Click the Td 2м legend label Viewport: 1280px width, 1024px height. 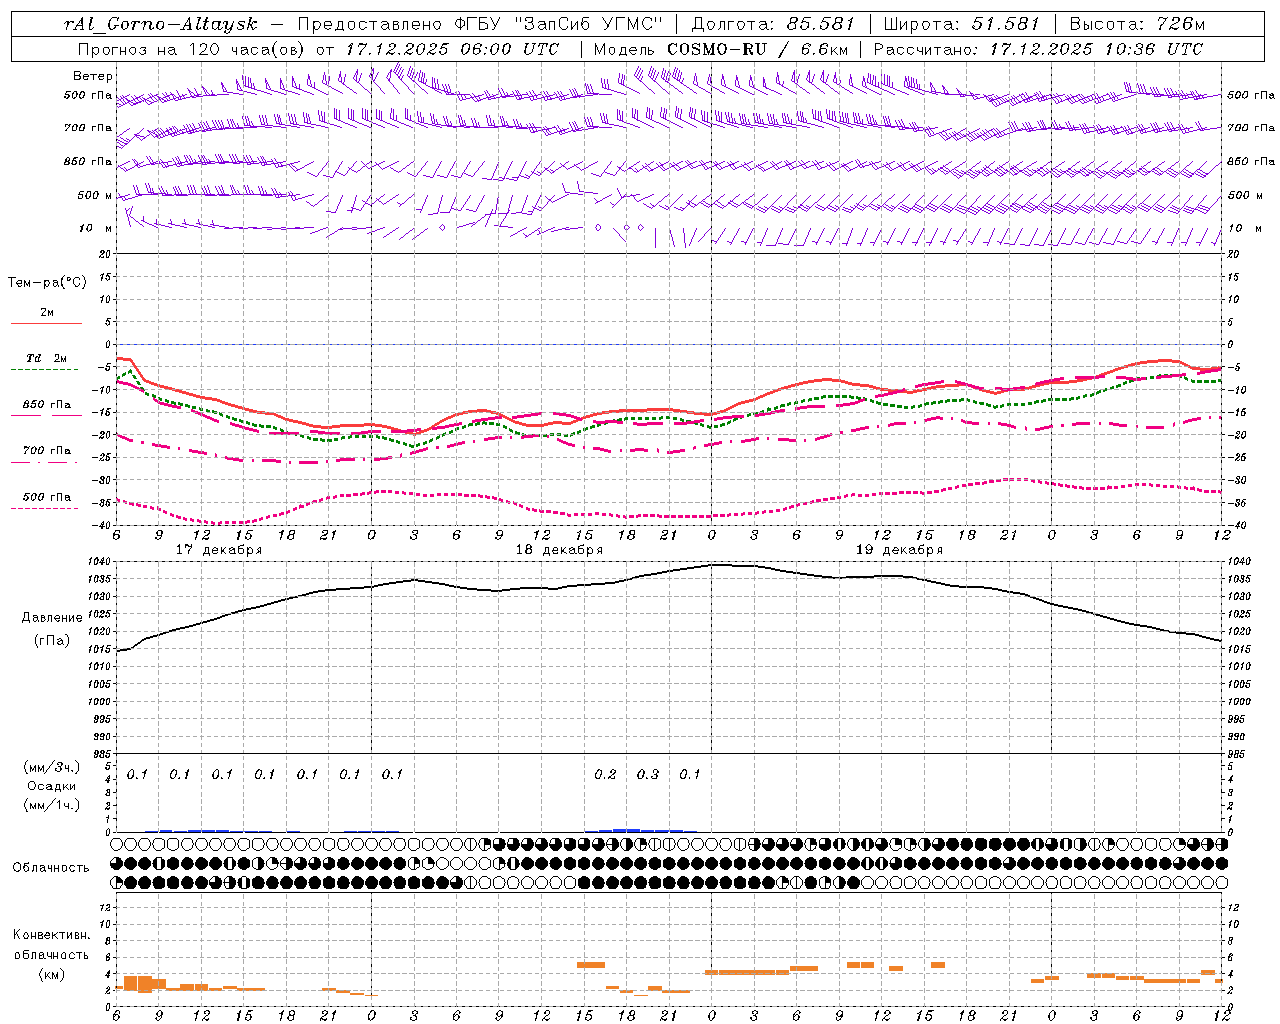[46, 358]
